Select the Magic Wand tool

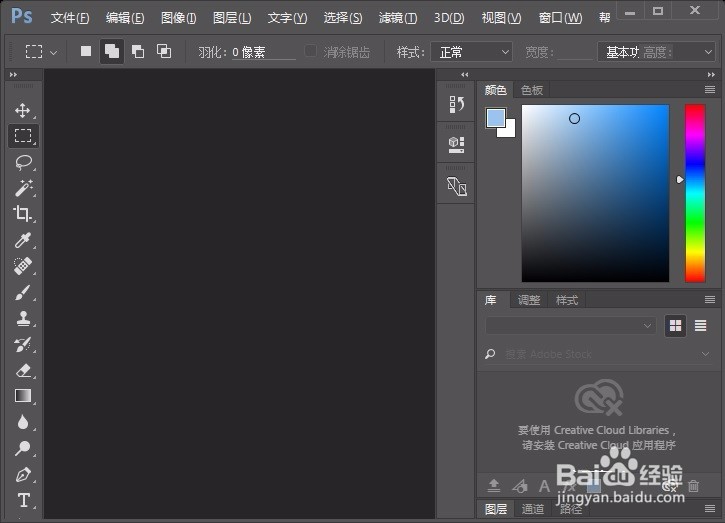(23, 188)
